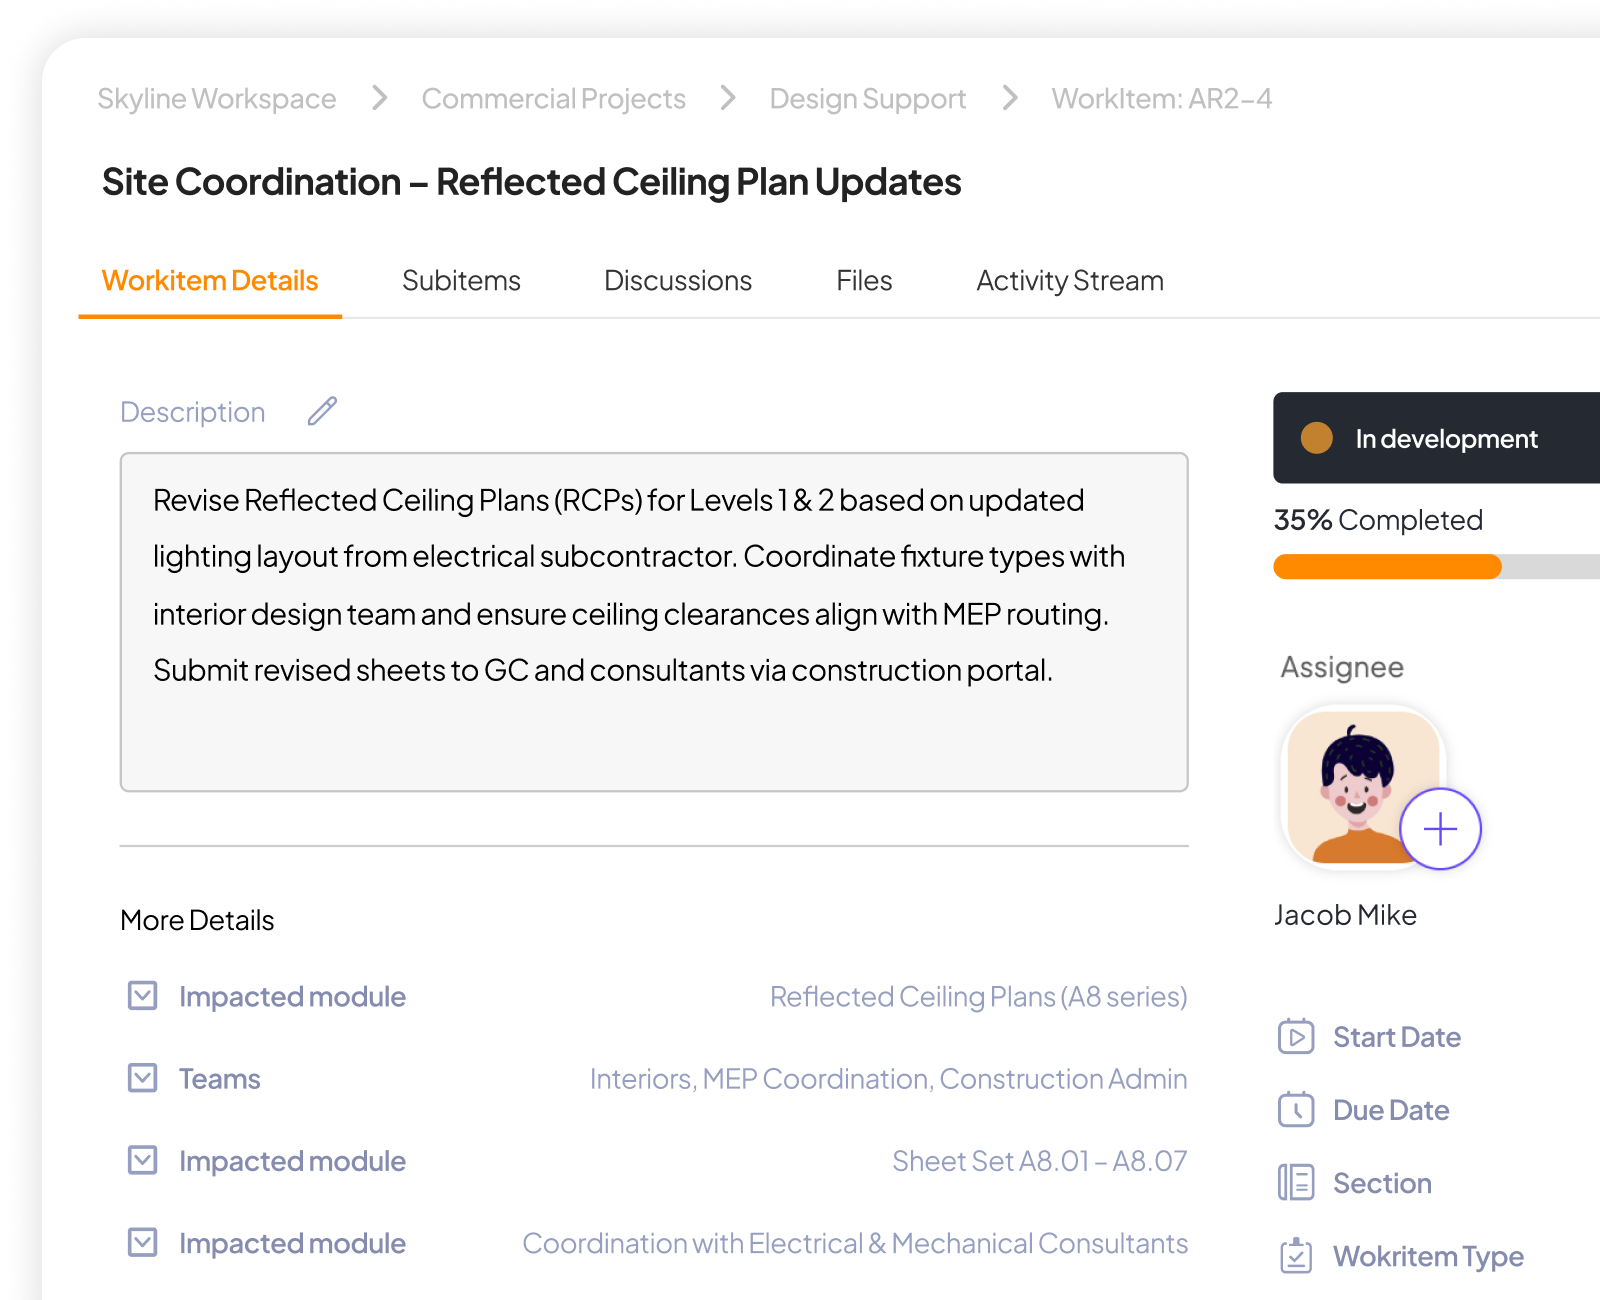
Task: Open the In development status dropdown
Action: click(1436, 438)
